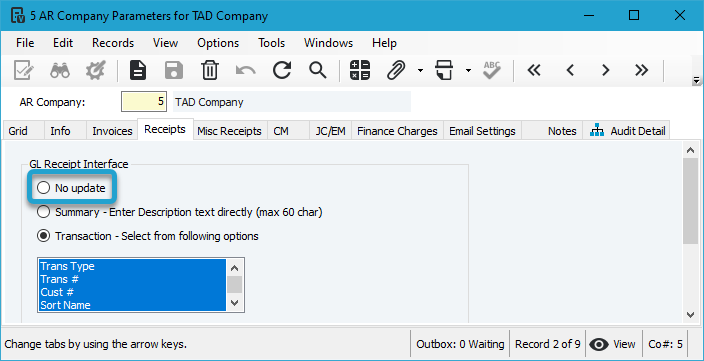Open the Edit menu
704x361 pixels.
click(x=63, y=43)
